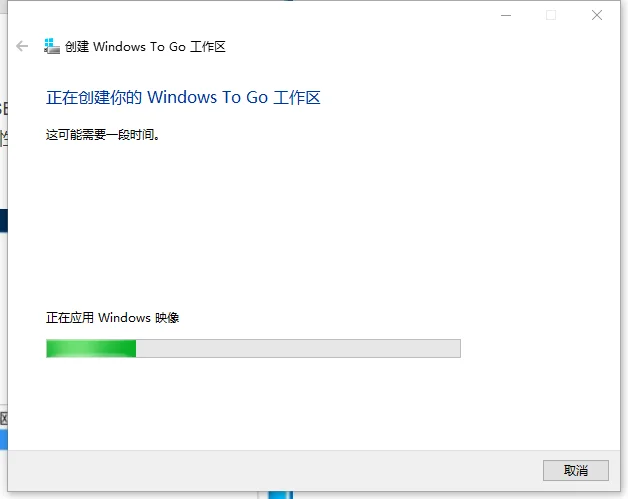Screen dimensions: 628x499
Task: Click the light blue strip at lower left edge
Action: pos(4,439)
